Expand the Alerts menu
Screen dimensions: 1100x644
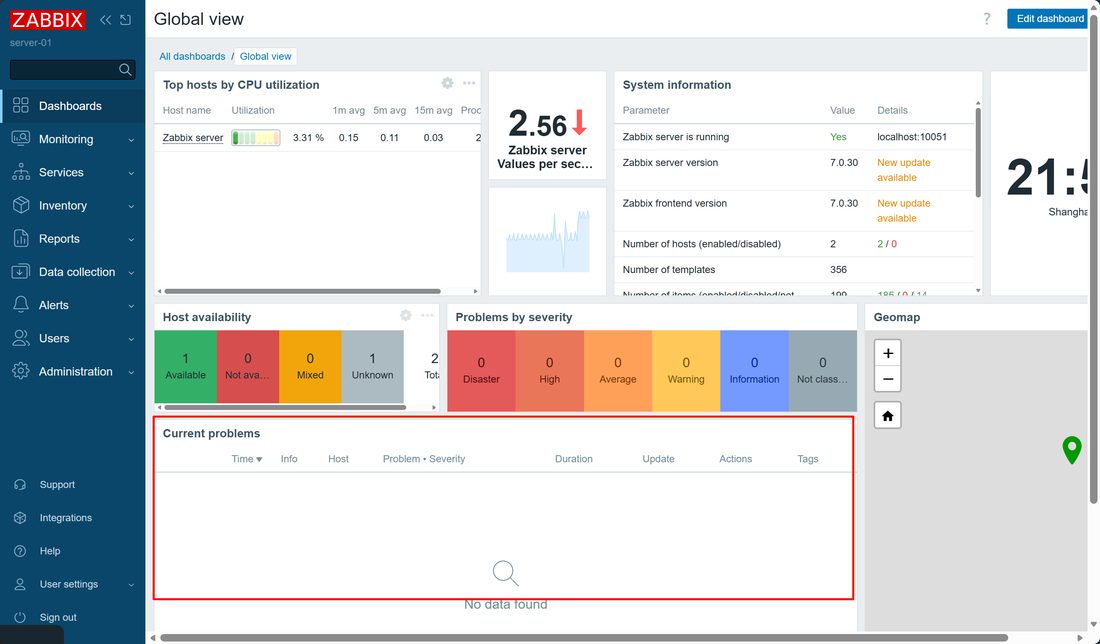coord(73,305)
